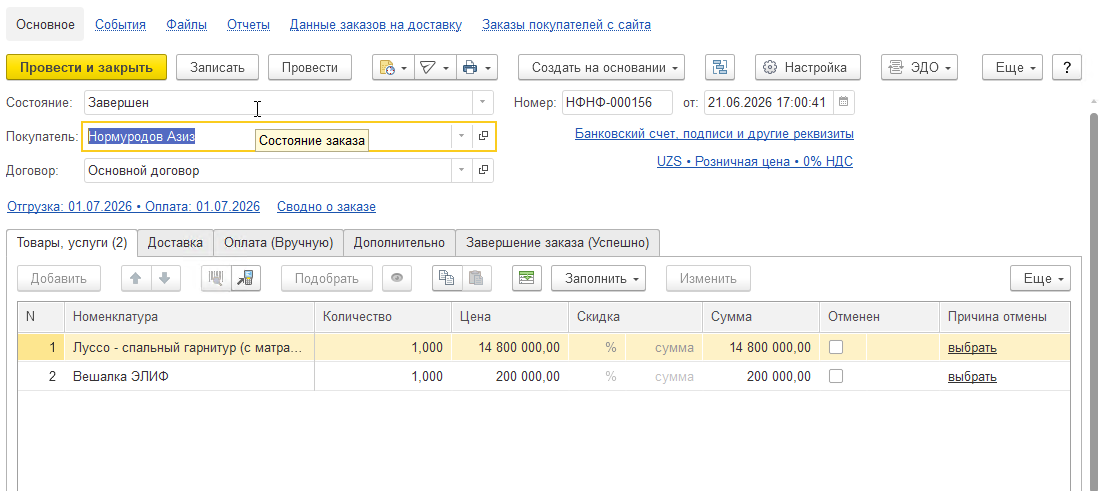Image resolution: width=1101 pixels, height=491 pixels.
Task: Click the data collection terminal load icon
Action: 246,278
